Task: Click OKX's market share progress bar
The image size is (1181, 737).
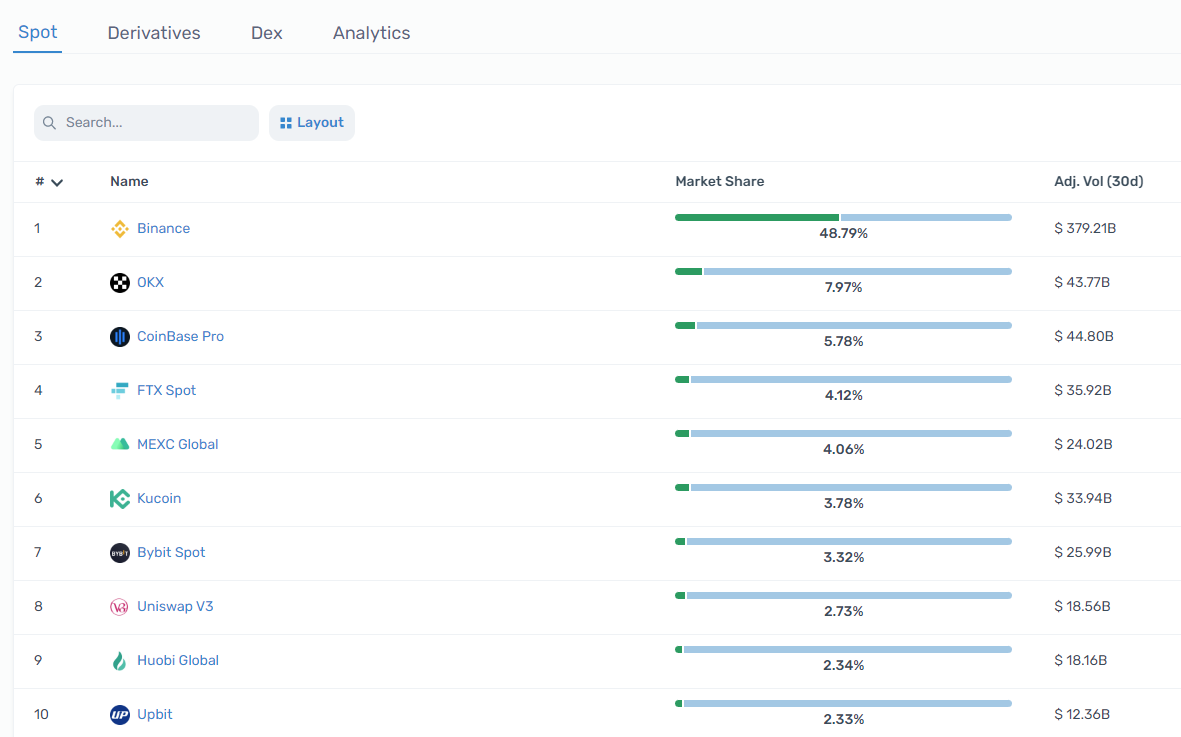Action: 844,272
